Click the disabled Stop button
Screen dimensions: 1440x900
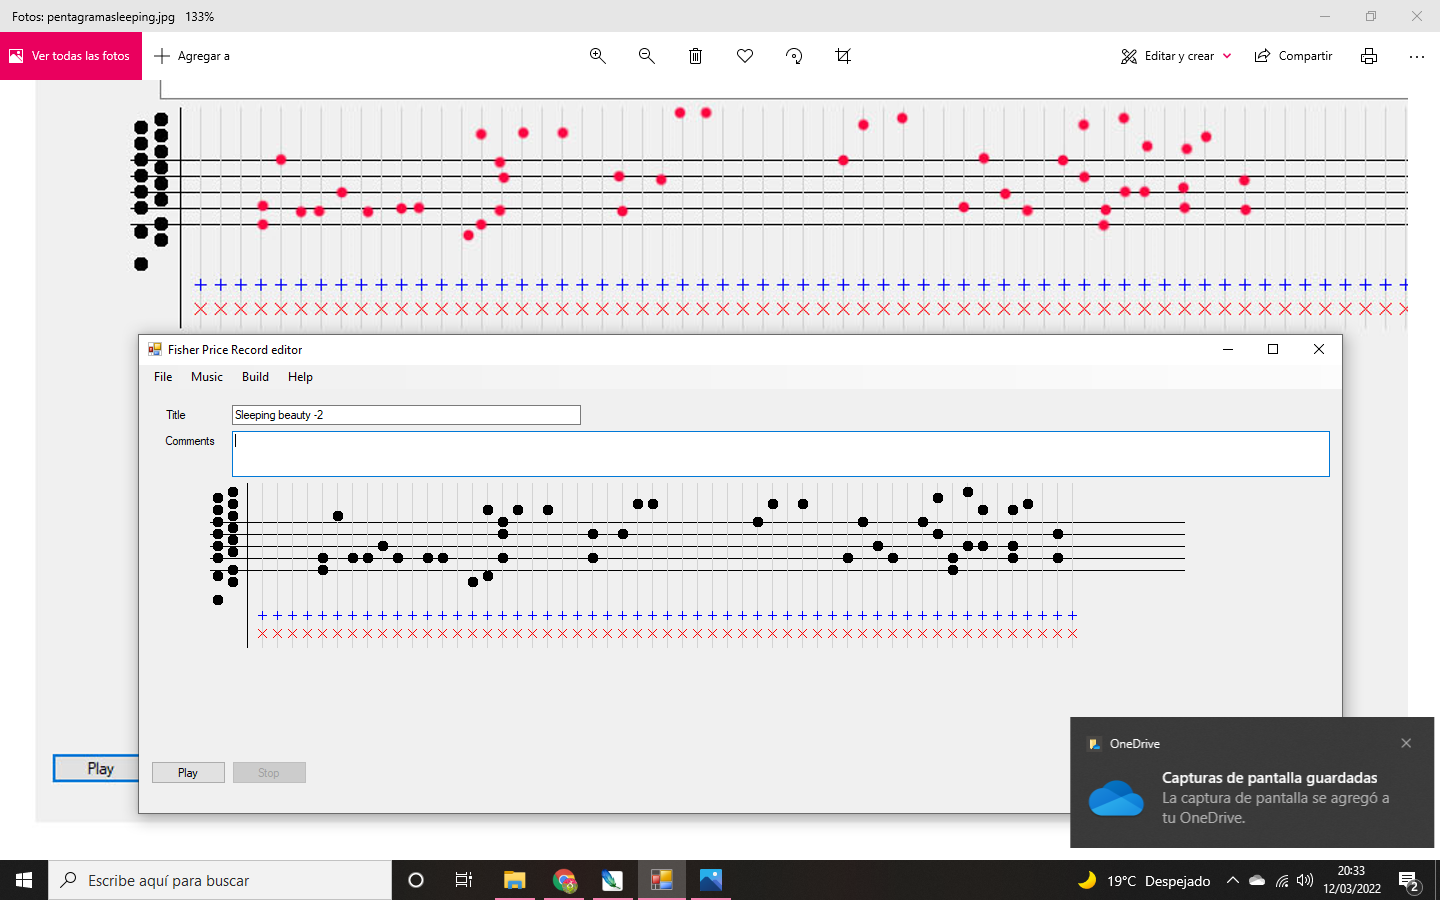click(269, 773)
